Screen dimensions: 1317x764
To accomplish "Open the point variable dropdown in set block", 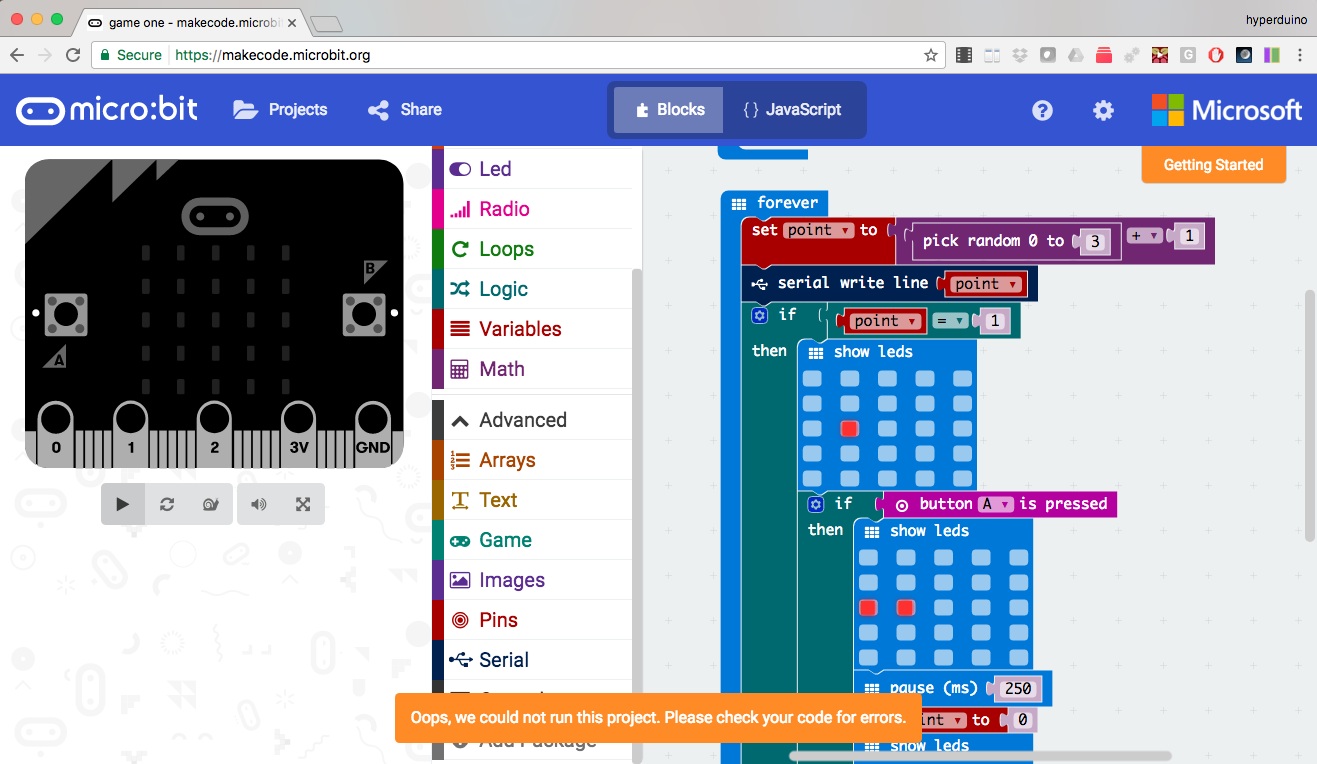I will point(817,230).
